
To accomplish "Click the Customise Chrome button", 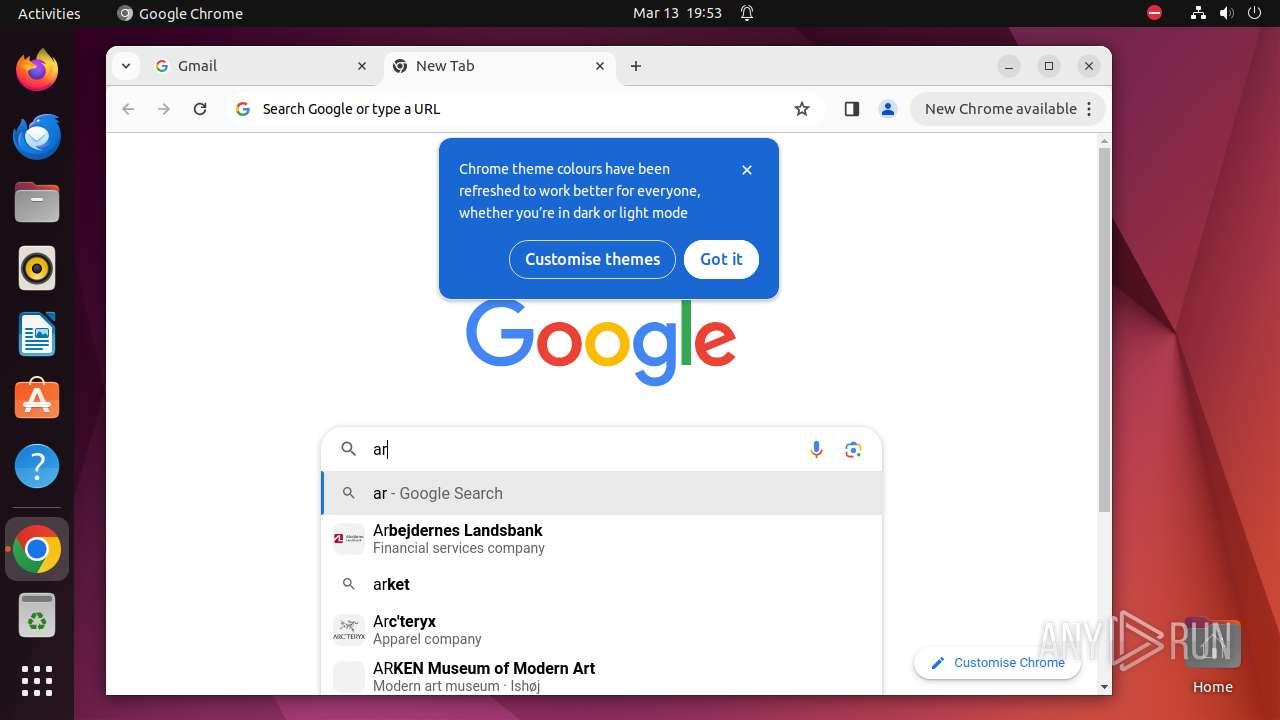I will pos(997,663).
